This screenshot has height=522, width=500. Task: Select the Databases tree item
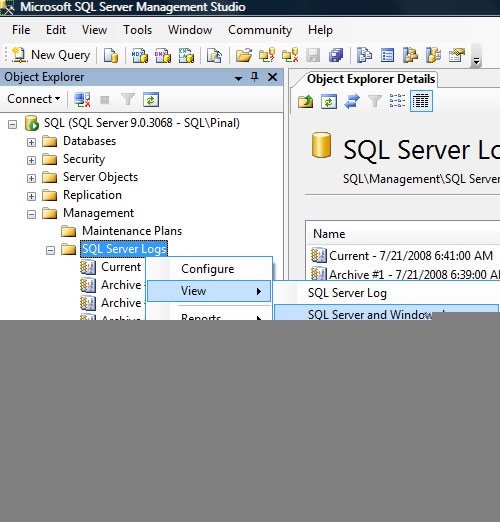pyautogui.click(x=89, y=141)
